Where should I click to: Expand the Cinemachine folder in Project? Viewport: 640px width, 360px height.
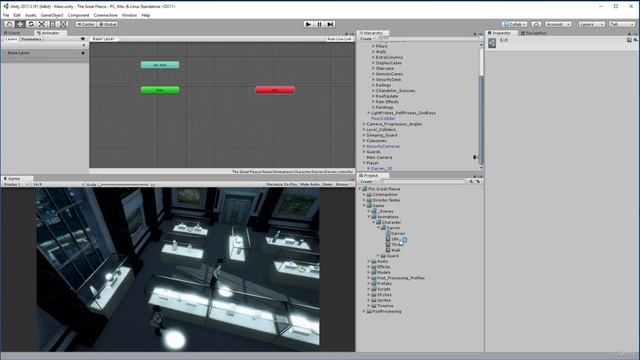(x=364, y=195)
